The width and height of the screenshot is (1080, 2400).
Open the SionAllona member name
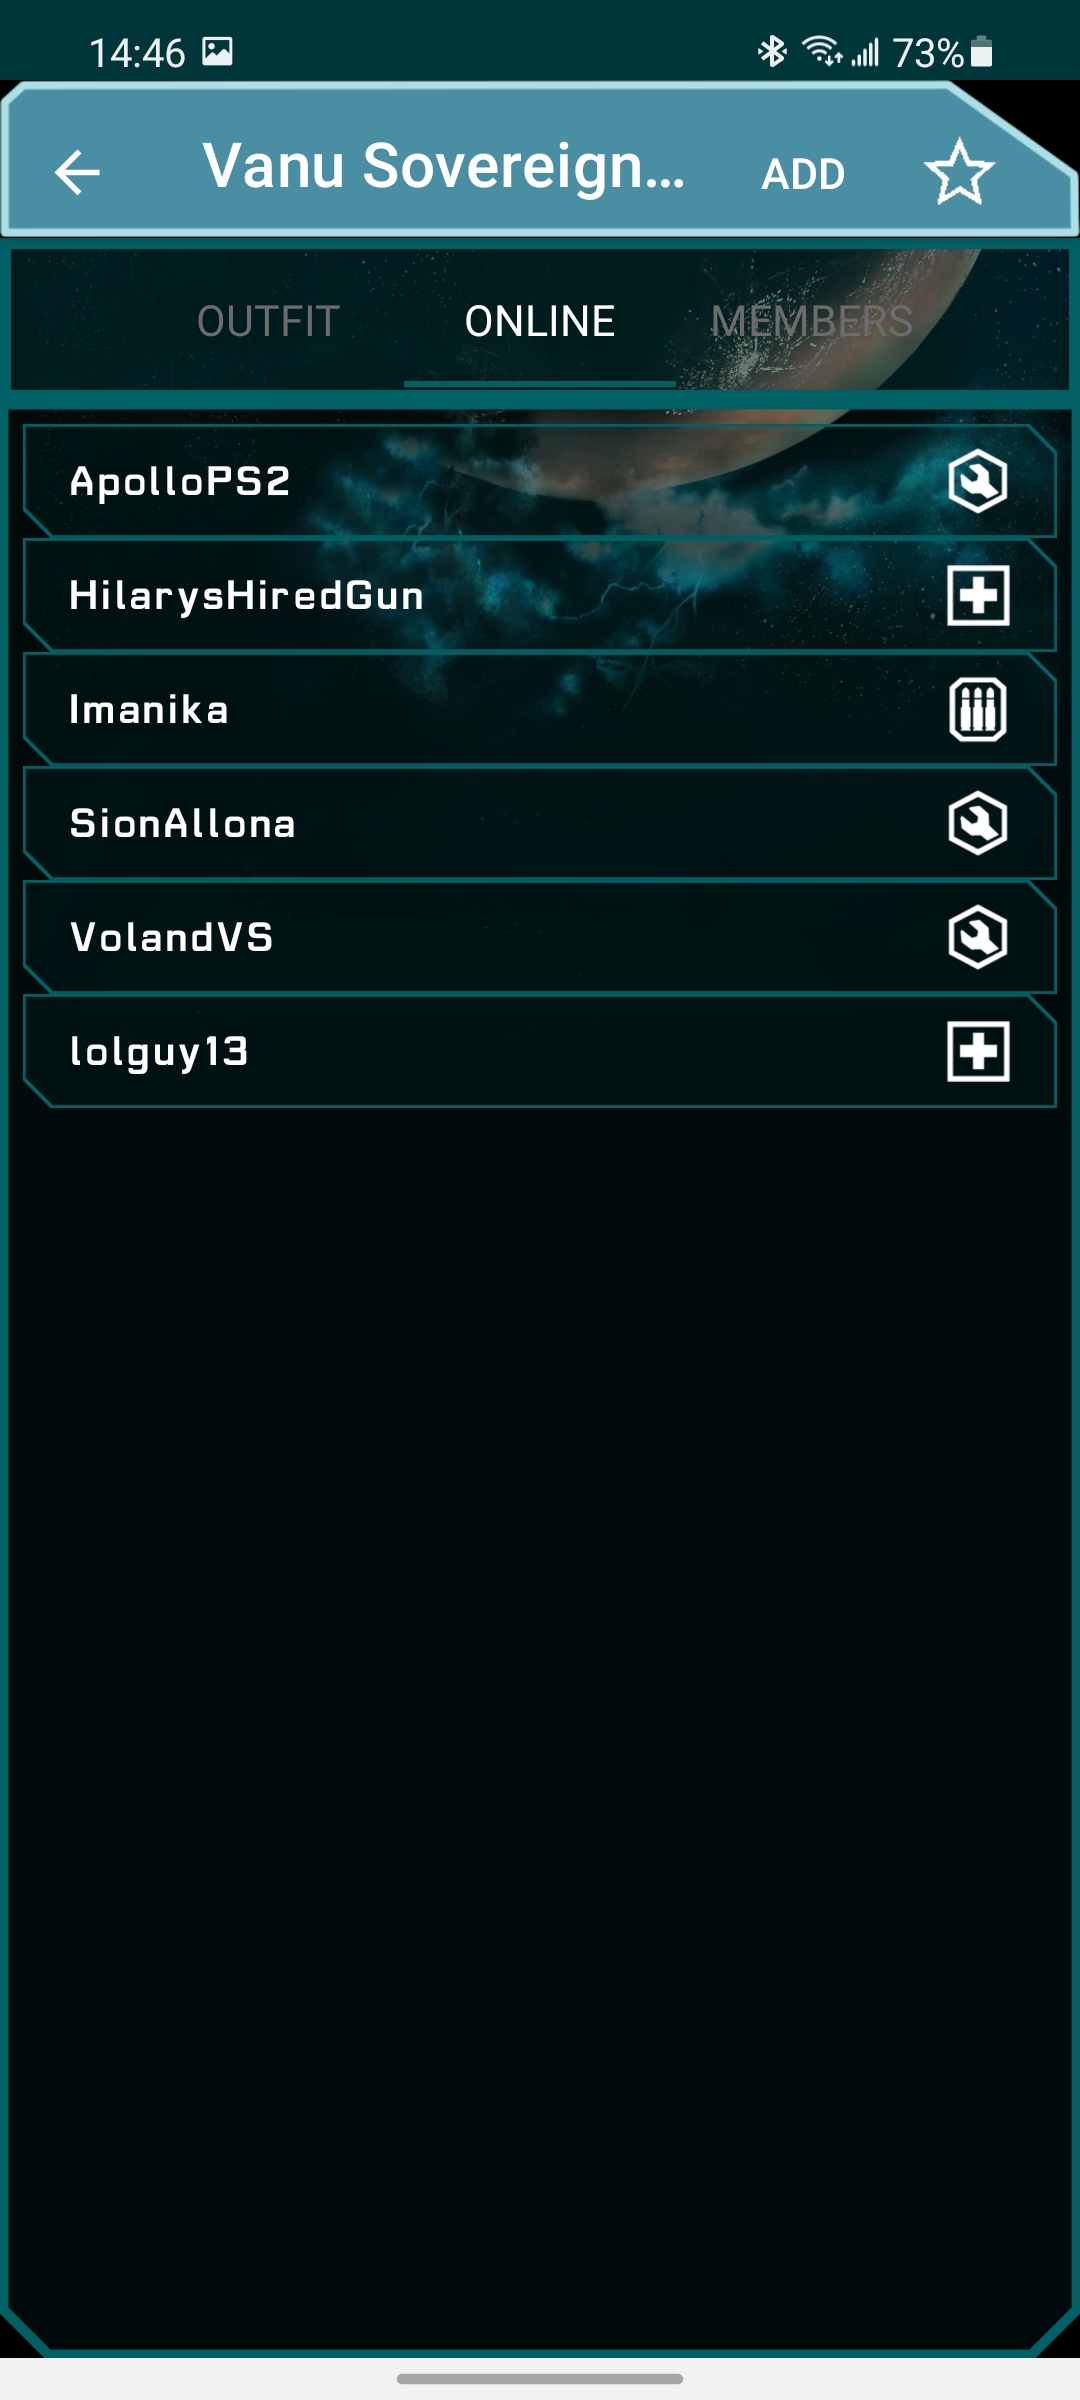pyautogui.click(x=183, y=823)
